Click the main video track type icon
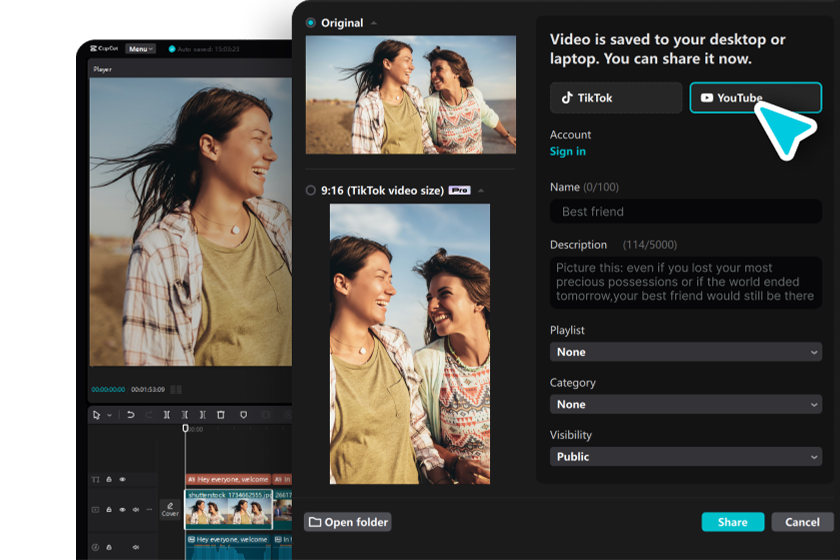Viewport: 840px width, 560px height. click(95, 510)
